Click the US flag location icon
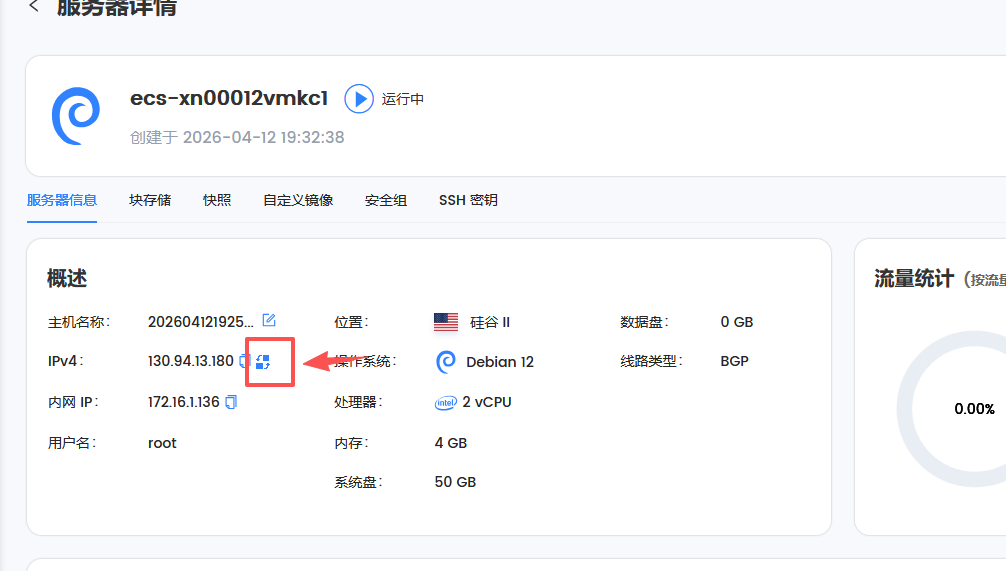 (x=446, y=321)
